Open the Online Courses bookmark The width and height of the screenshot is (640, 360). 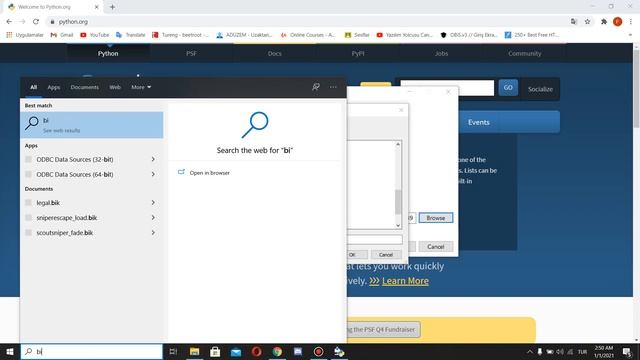(x=308, y=35)
